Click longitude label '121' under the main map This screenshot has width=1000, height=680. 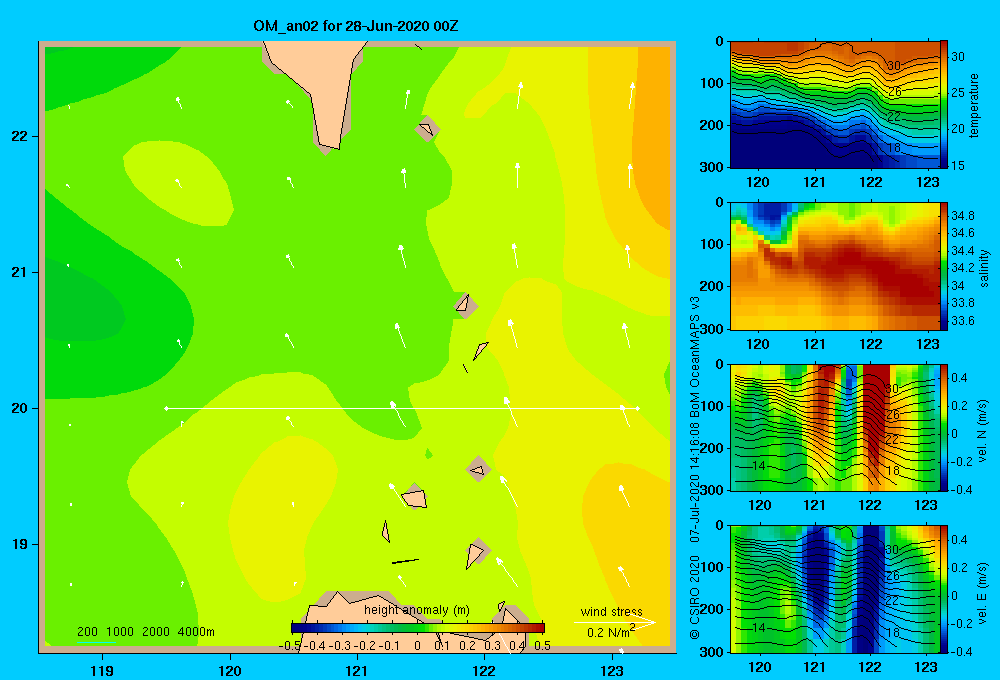357,670
